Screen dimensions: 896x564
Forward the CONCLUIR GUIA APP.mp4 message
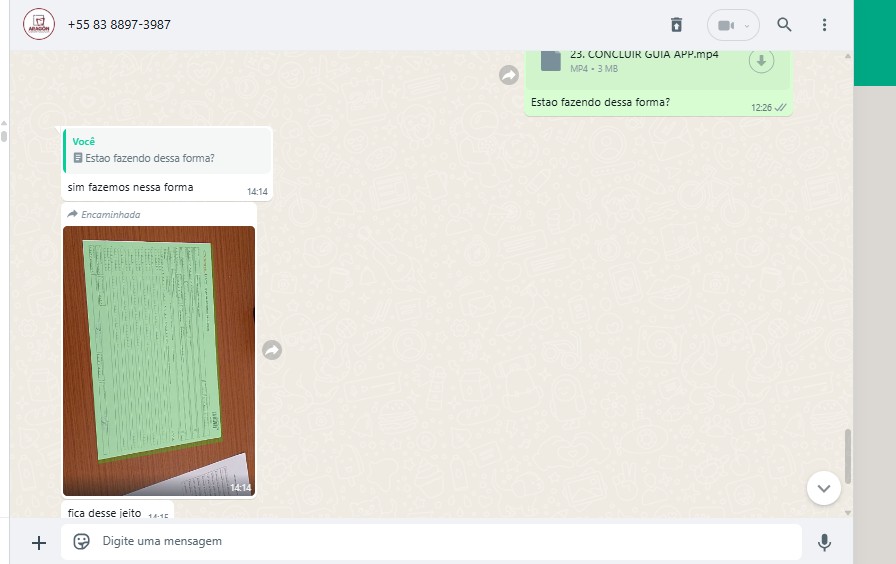click(509, 75)
